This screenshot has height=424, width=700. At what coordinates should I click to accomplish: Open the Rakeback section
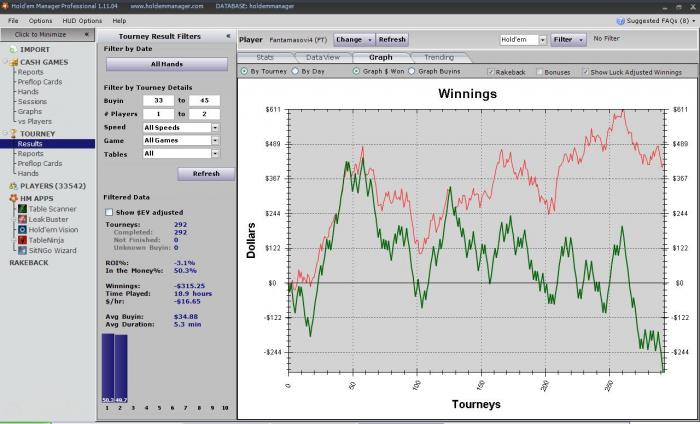point(29,263)
